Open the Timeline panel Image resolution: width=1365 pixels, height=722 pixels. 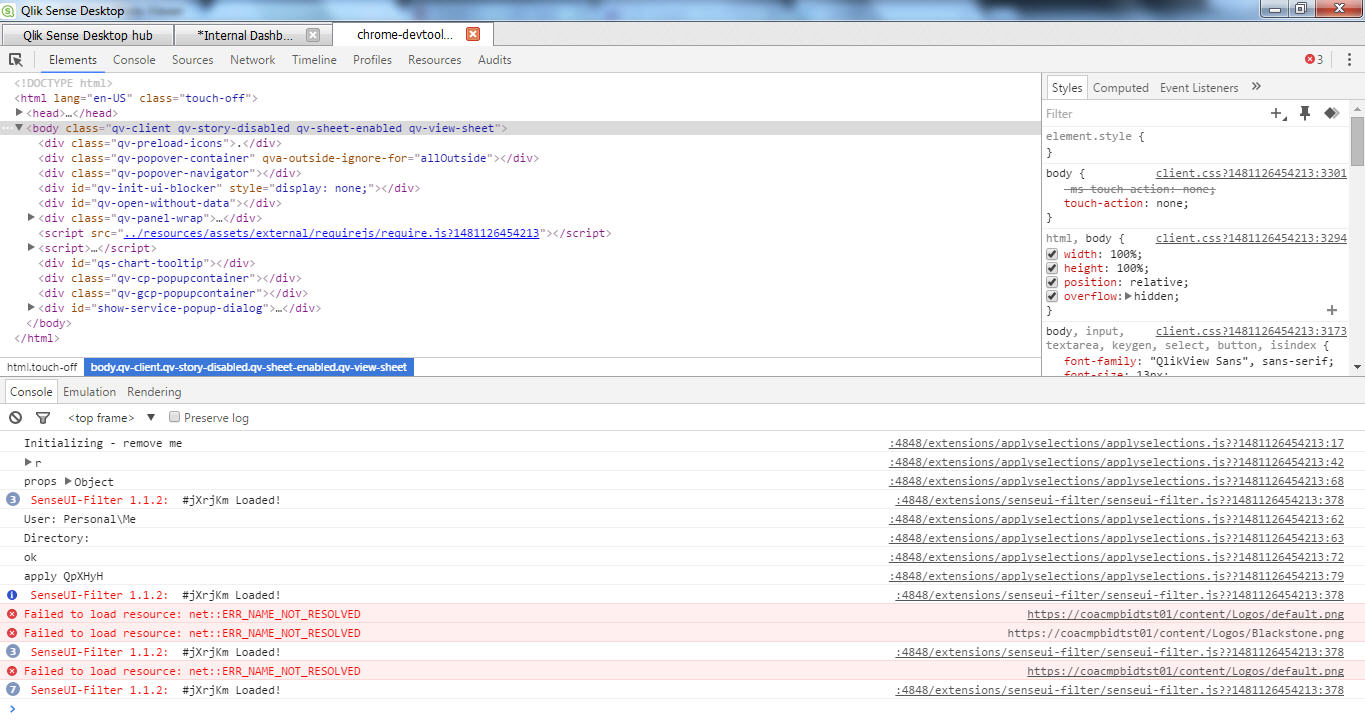pyautogui.click(x=314, y=60)
